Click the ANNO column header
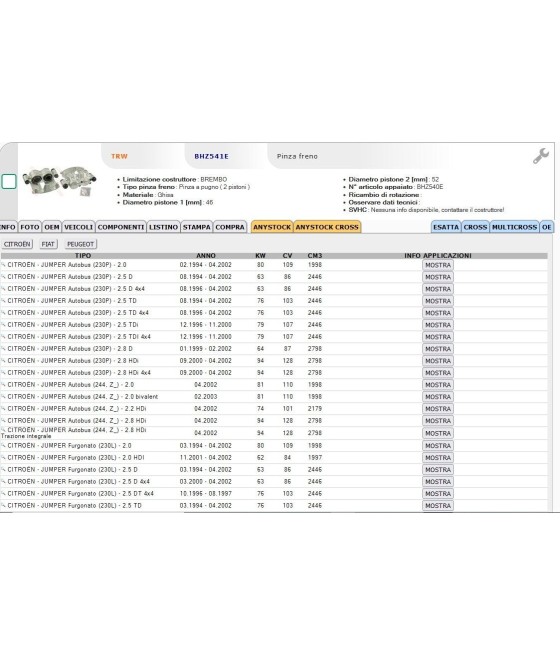The height and width of the screenshot is (655, 560). click(x=206, y=256)
